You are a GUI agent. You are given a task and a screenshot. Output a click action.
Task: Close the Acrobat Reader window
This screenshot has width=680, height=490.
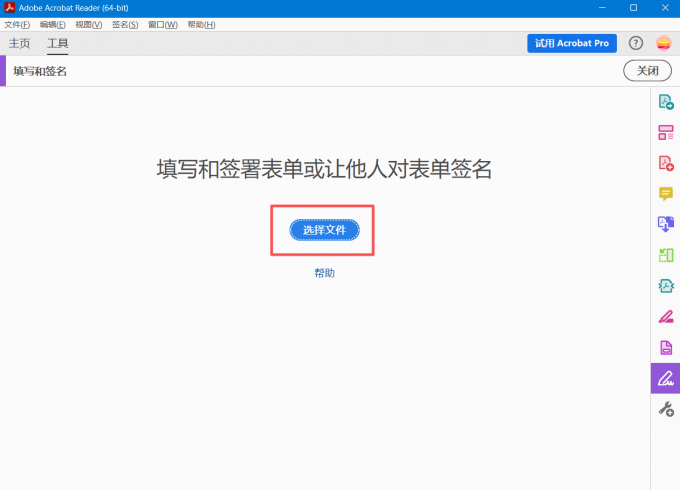(665, 8)
